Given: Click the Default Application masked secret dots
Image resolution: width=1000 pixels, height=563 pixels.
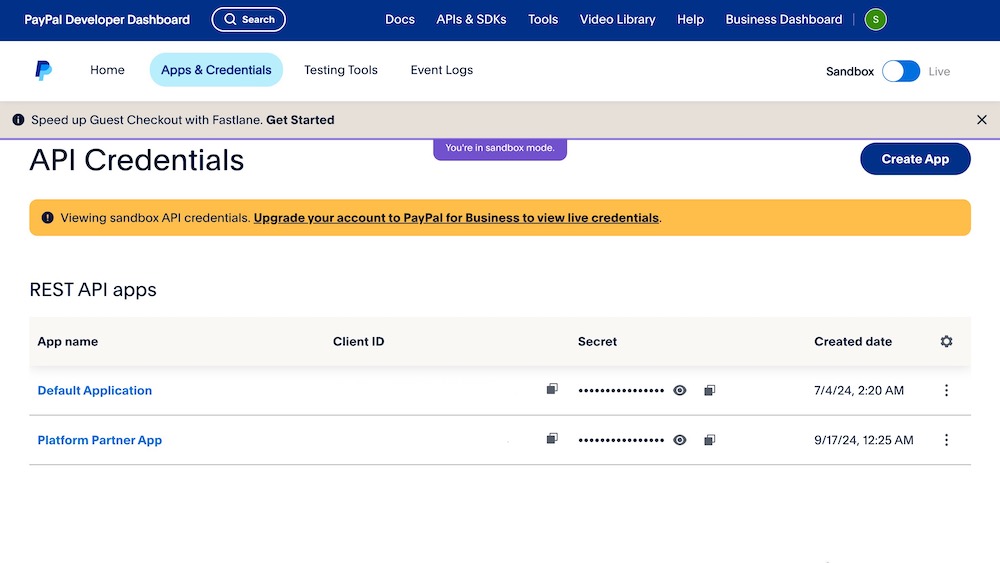Looking at the screenshot, I should pos(621,390).
